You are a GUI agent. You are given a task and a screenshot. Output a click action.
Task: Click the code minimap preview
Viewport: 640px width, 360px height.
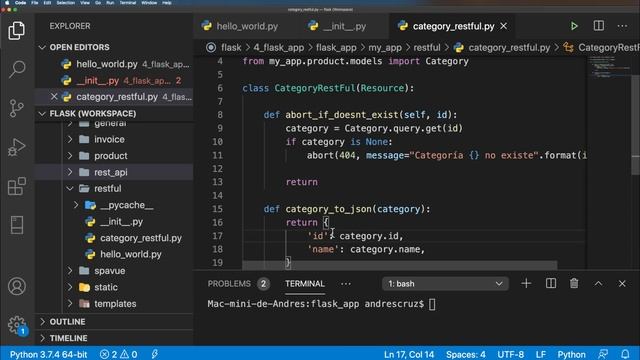click(x=609, y=67)
